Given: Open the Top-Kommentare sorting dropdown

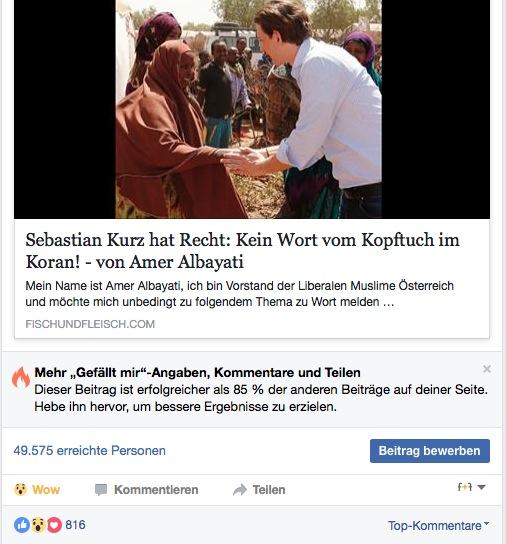Looking at the screenshot, I should click(x=438, y=525).
